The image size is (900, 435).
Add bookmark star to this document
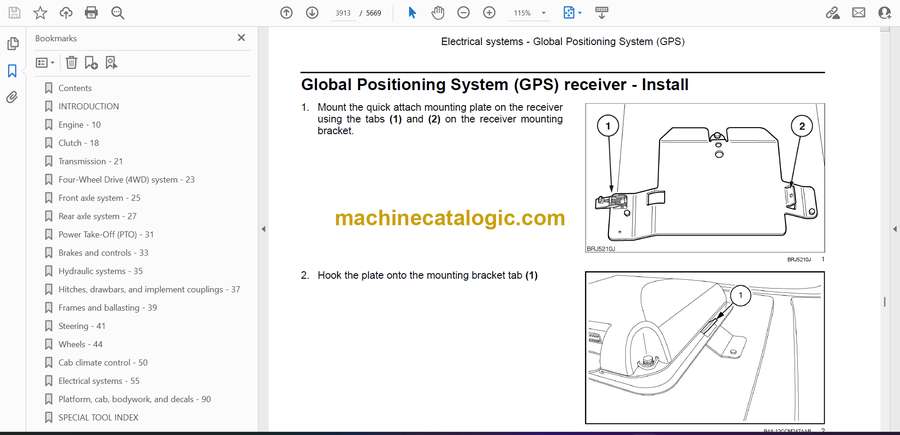point(40,13)
